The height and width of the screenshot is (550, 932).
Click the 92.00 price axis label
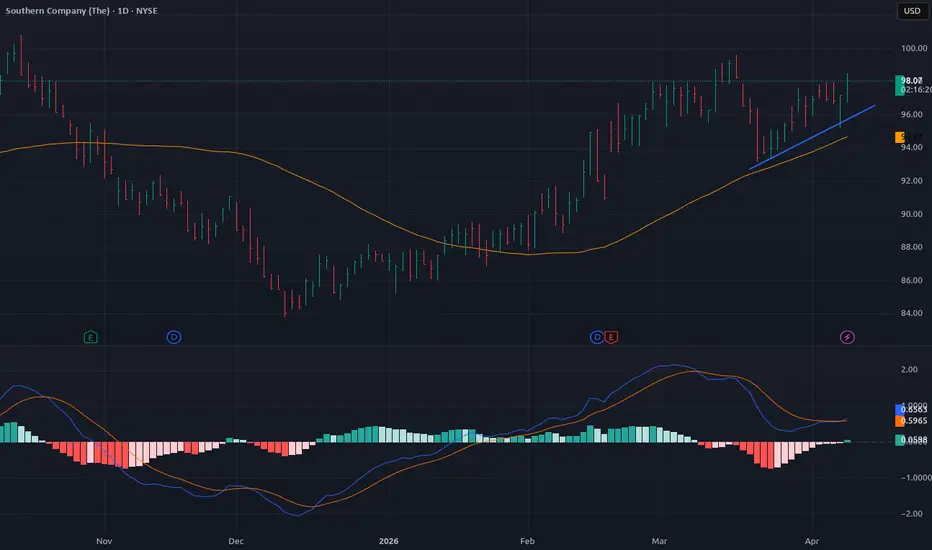coord(911,181)
